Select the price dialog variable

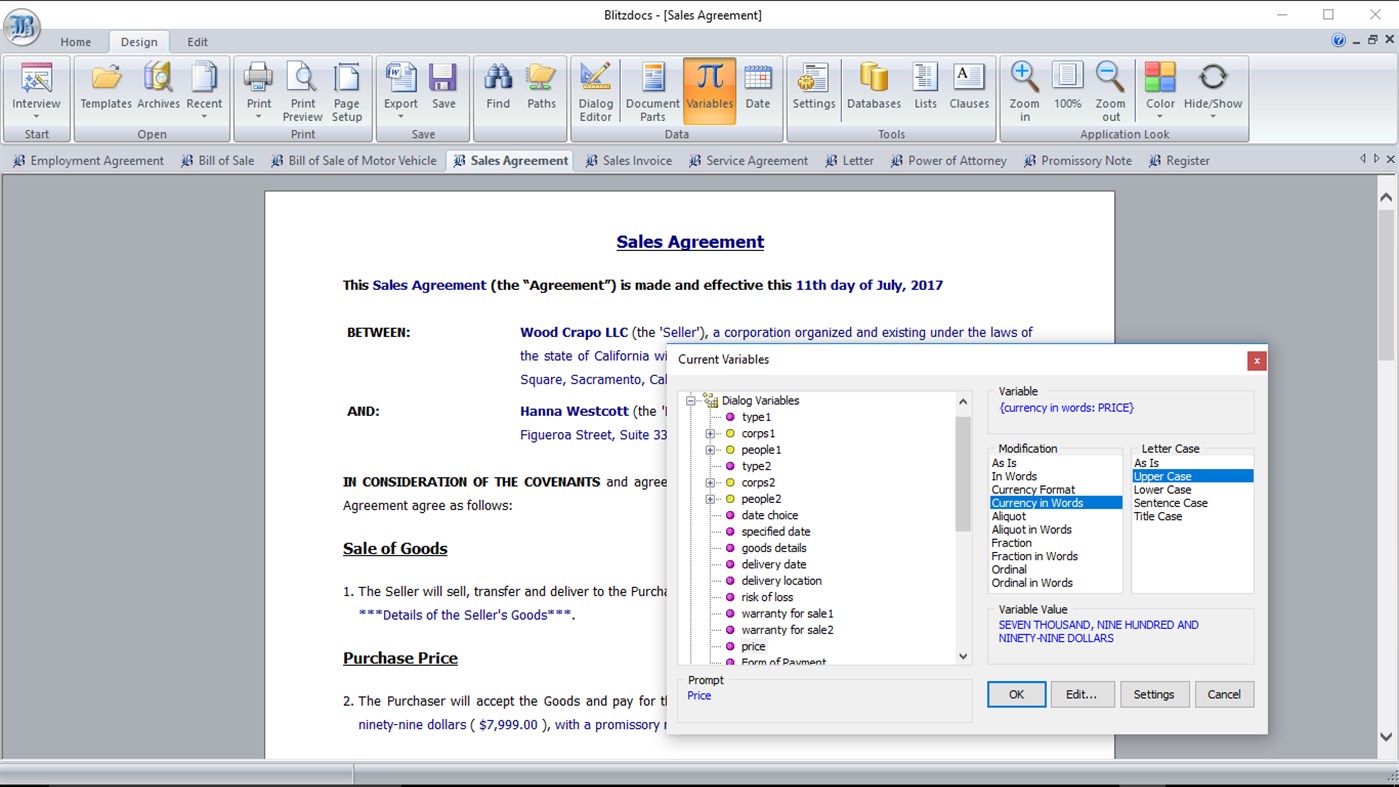755,646
